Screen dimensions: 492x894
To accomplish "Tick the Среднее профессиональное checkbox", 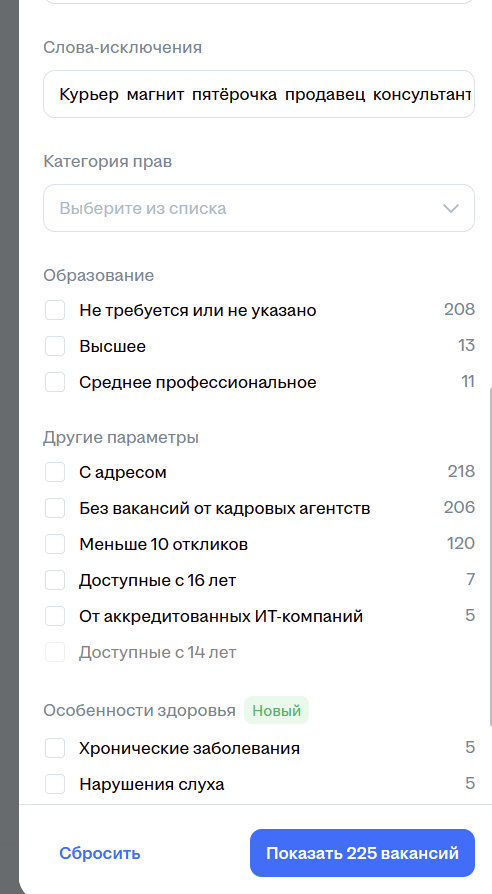I will pyautogui.click(x=55, y=382).
